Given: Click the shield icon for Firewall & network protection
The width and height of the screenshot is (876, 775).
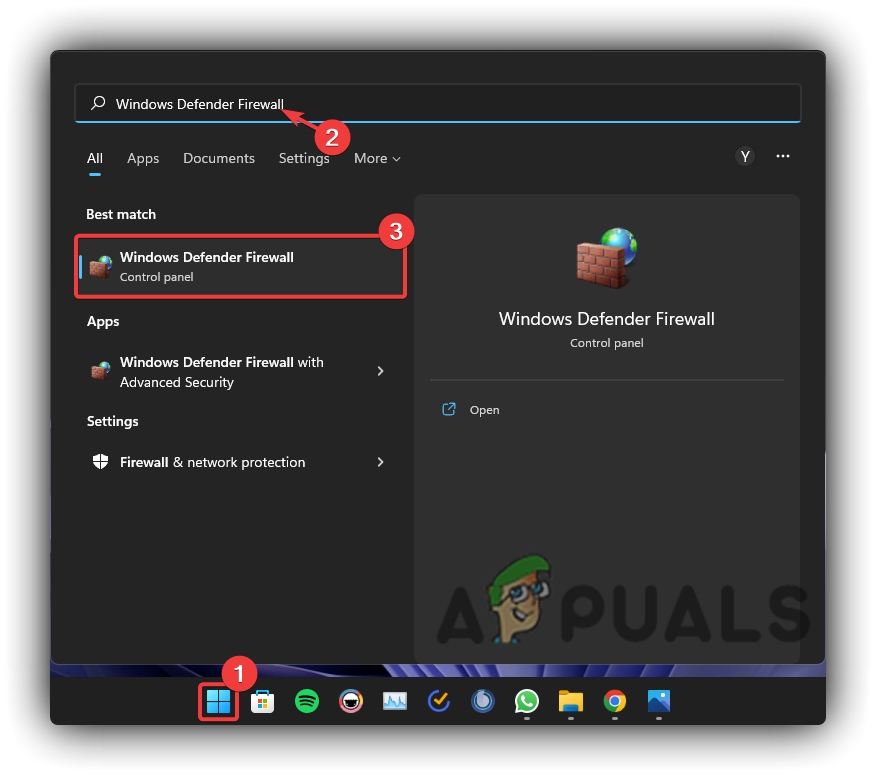Looking at the screenshot, I should [101, 462].
